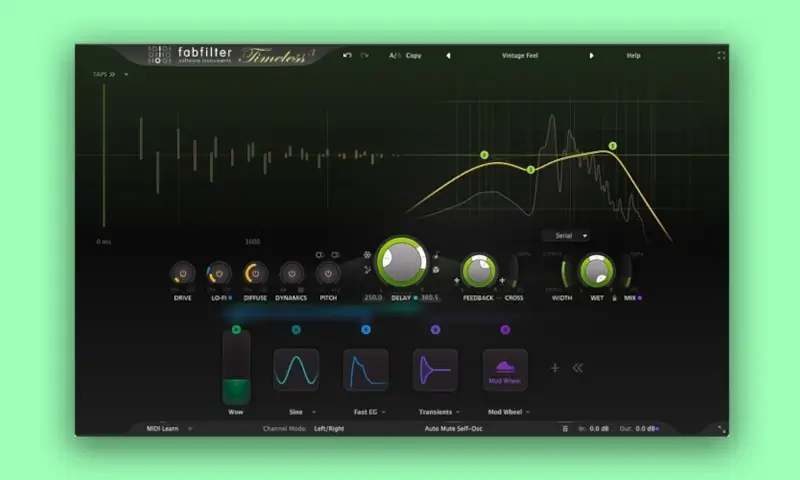Collapse modulation section with double chevron
Image resolution: width=800 pixels, height=480 pixels.
click(578, 368)
